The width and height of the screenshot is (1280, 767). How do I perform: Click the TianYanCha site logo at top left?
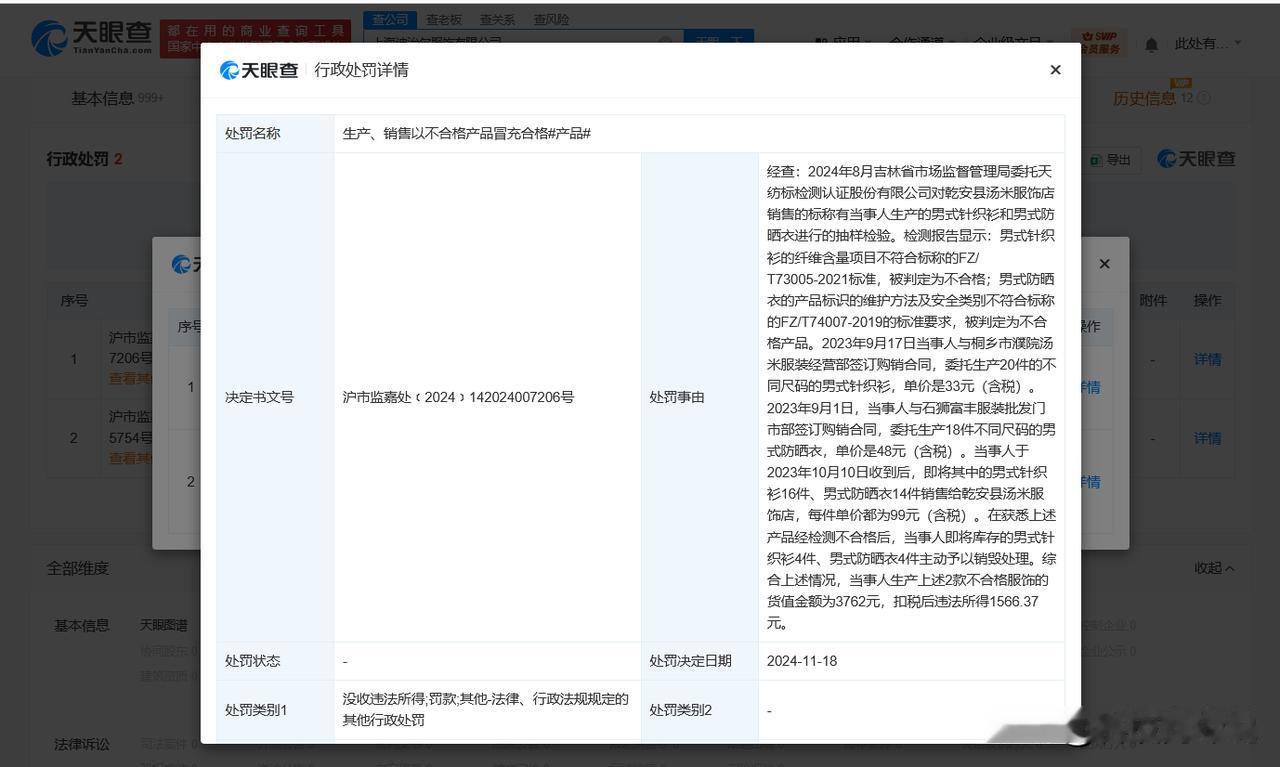tap(92, 38)
